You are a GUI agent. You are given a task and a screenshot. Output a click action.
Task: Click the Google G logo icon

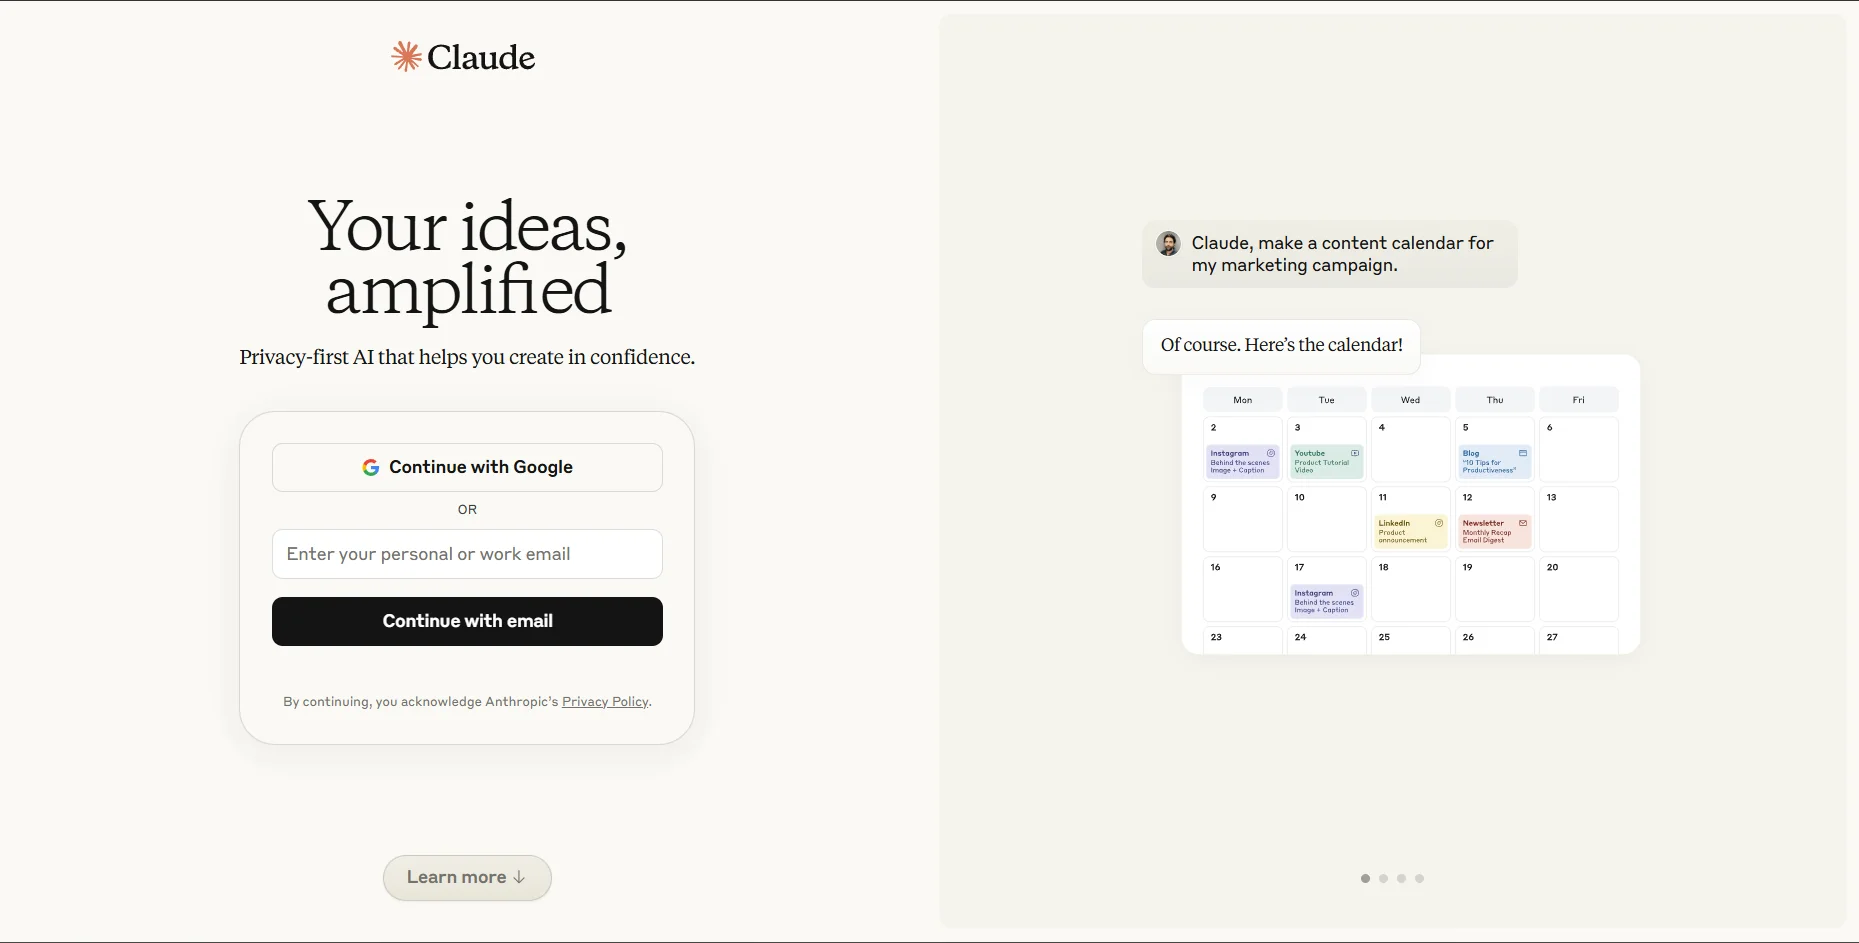tap(371, 467)
